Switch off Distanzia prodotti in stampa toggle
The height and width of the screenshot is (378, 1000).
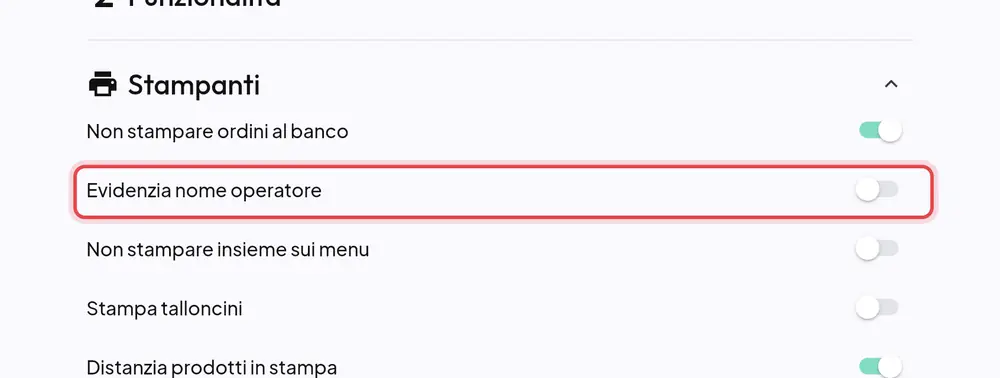coord(880,367)
